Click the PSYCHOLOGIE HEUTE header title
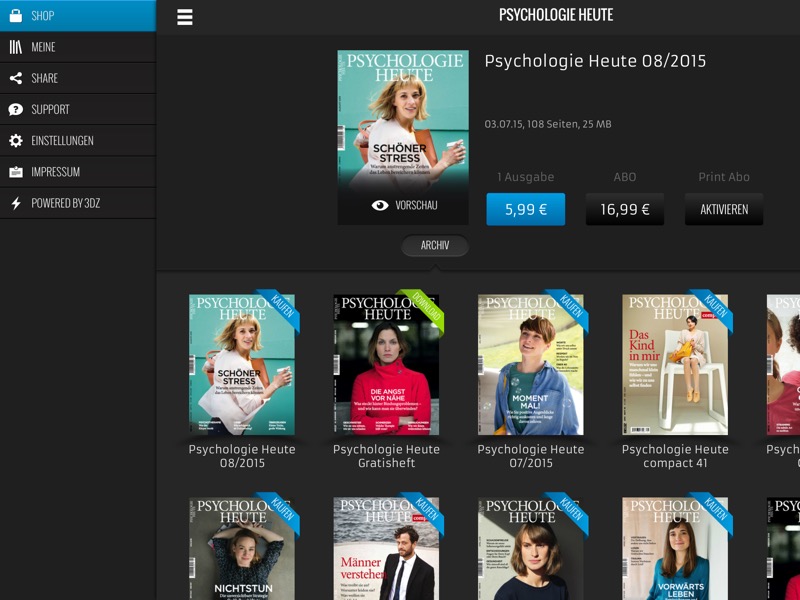 [556, 15]
